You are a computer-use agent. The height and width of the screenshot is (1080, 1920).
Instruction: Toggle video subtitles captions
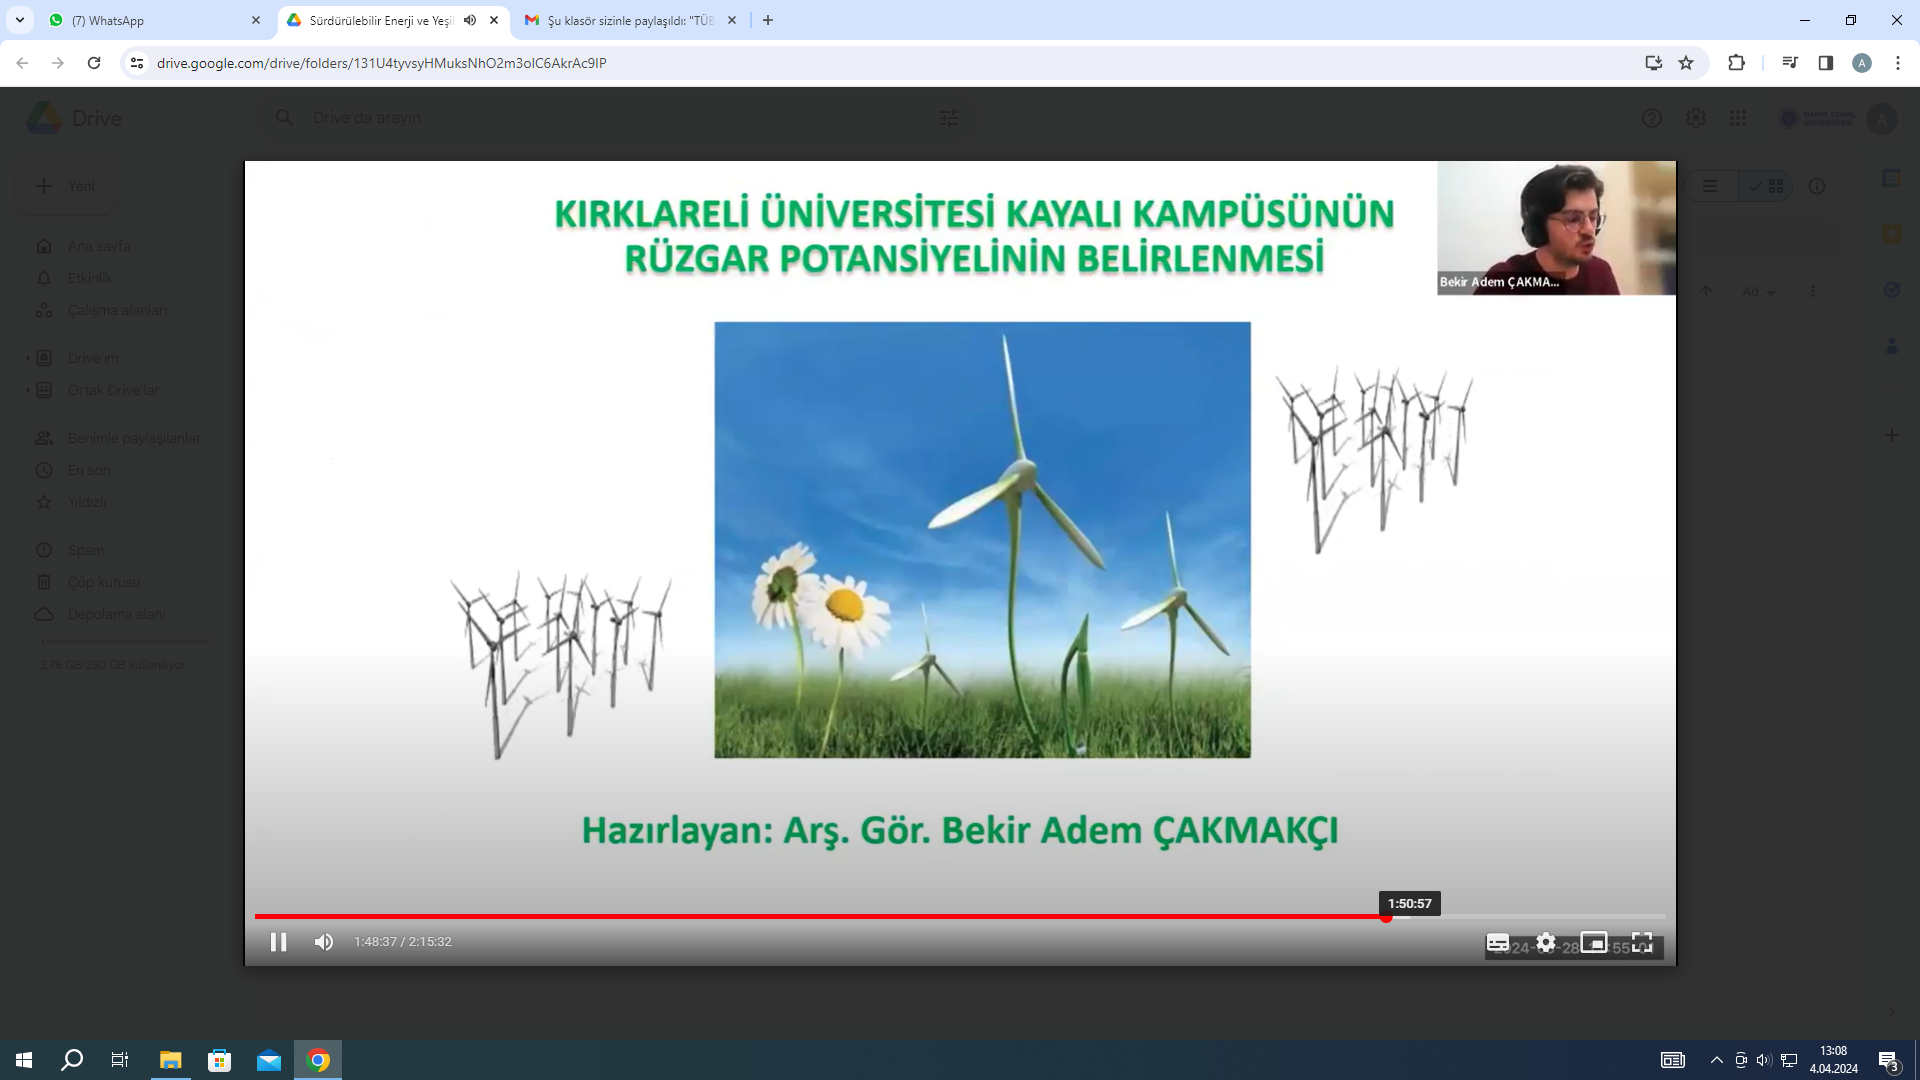pyautogui.click(x=1498, y=942)
